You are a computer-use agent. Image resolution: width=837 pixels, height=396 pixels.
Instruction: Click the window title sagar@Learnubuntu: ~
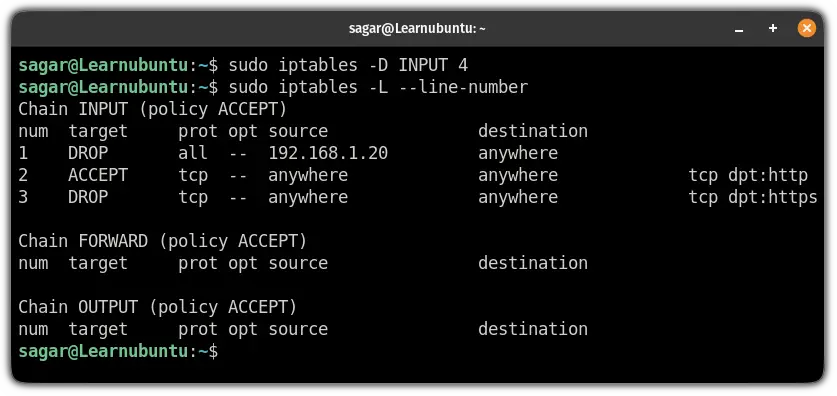[x=417, y=28]
